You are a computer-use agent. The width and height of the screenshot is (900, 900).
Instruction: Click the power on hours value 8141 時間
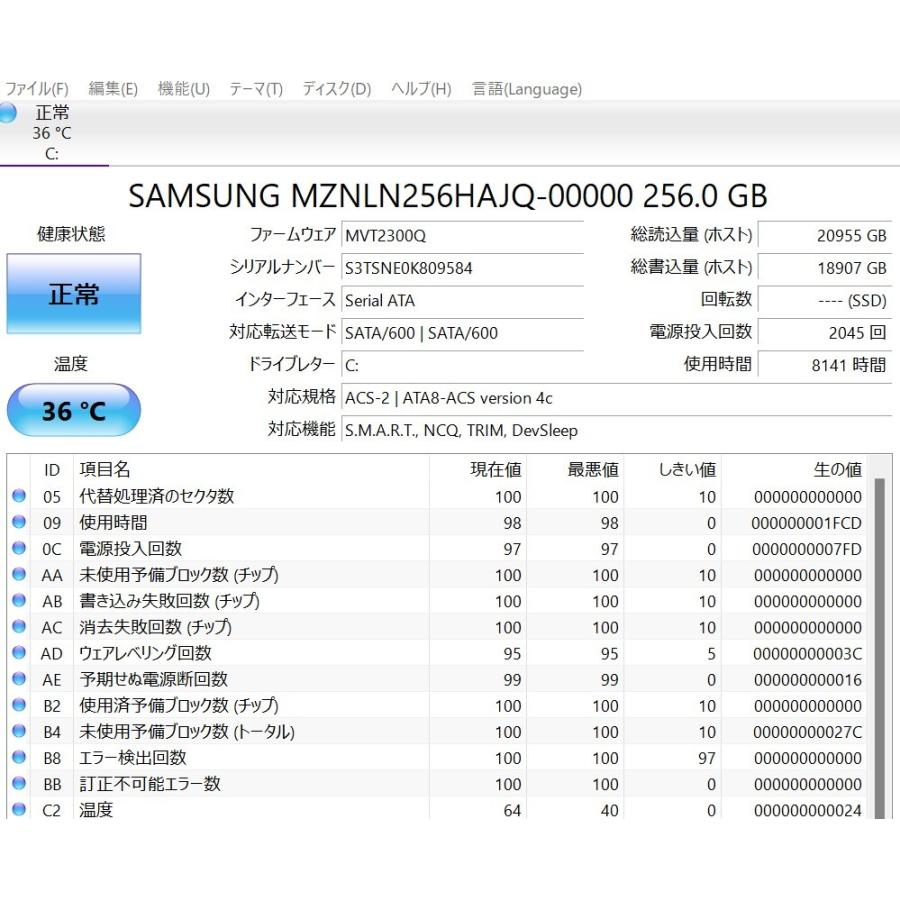825,365
